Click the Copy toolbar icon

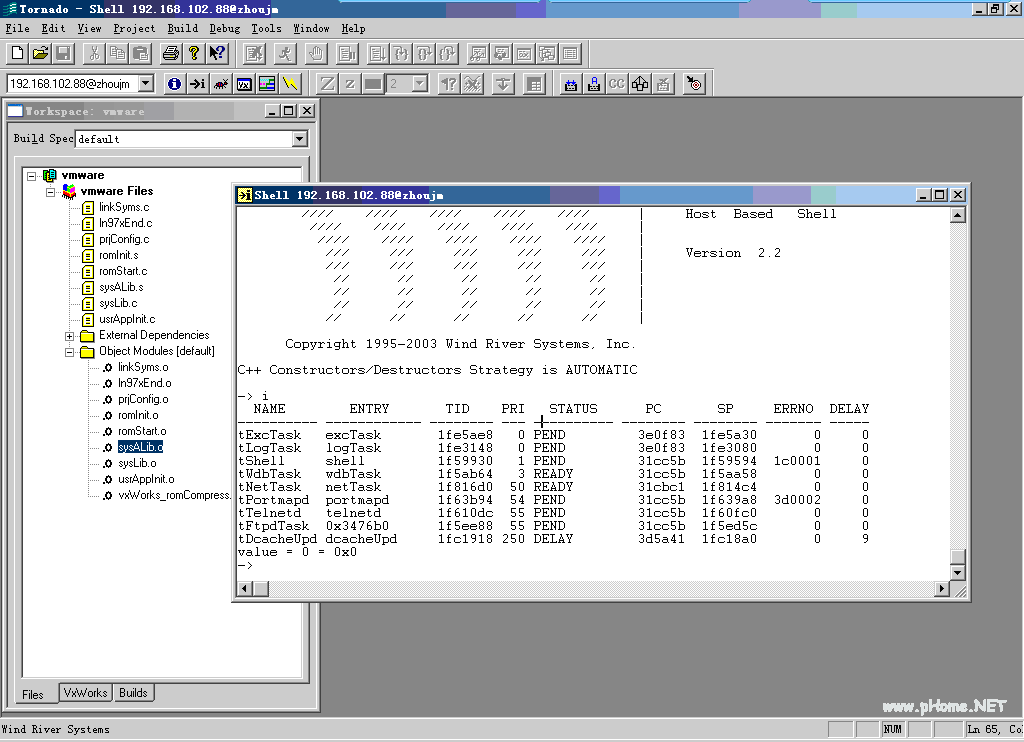[x=118, y=54]
